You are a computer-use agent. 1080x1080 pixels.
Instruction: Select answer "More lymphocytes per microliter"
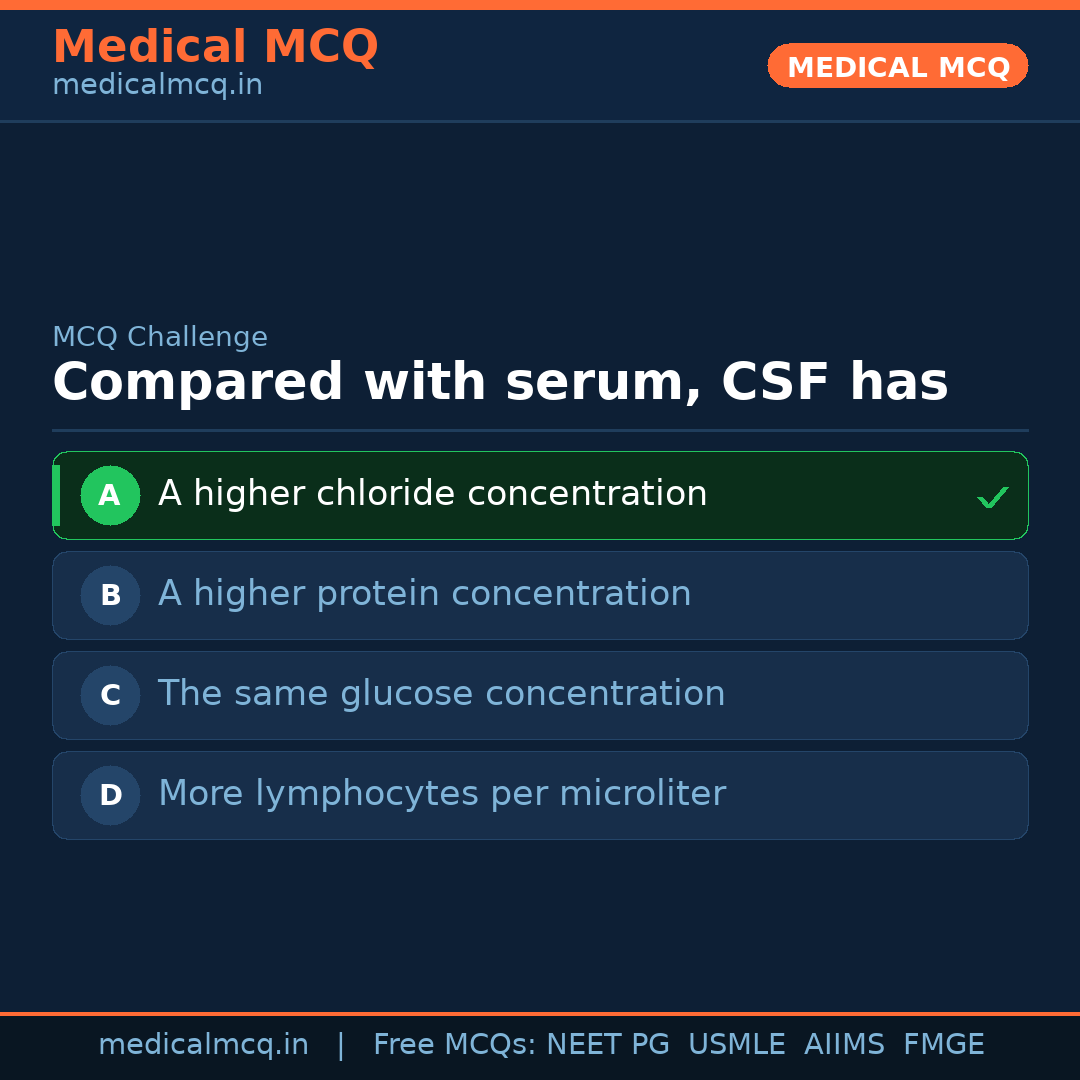click(441, 794)
